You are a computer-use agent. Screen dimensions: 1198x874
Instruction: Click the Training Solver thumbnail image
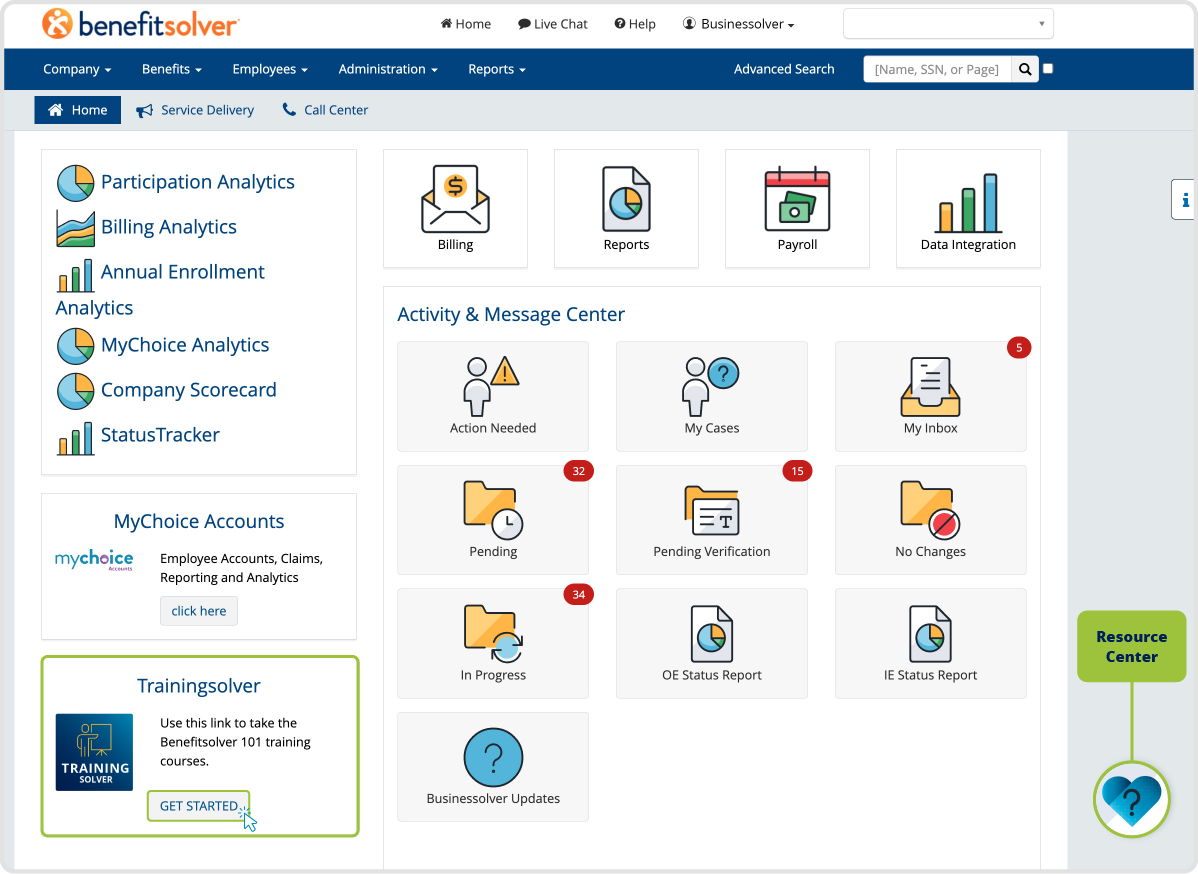(x=94, y=752)
